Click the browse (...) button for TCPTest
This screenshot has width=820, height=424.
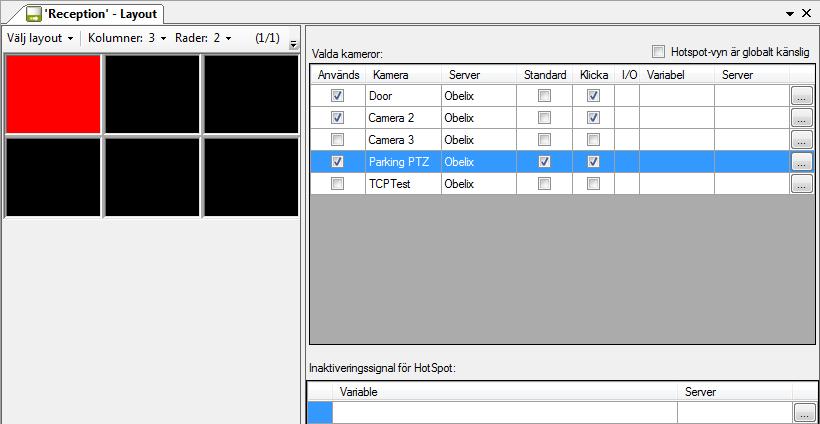click(802, 184)
